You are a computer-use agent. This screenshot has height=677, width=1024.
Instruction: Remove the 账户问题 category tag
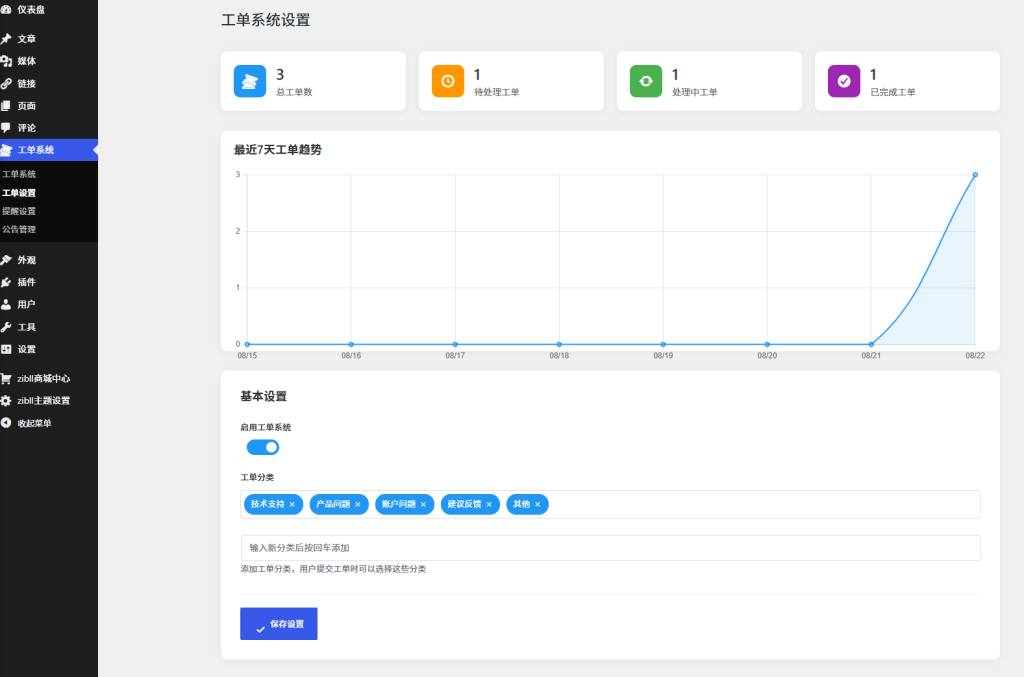(x=423, y=505)
